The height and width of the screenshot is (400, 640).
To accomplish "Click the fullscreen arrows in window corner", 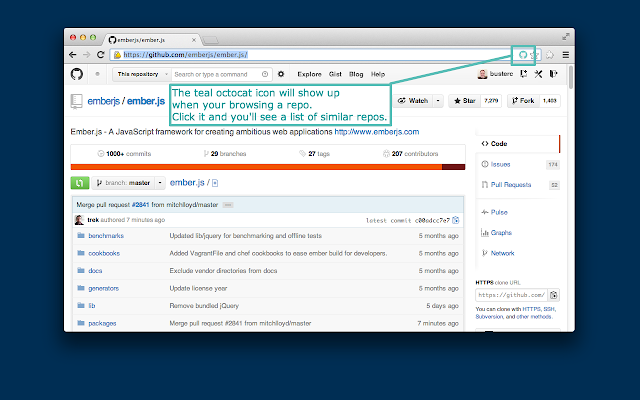I will click(566, 37).
